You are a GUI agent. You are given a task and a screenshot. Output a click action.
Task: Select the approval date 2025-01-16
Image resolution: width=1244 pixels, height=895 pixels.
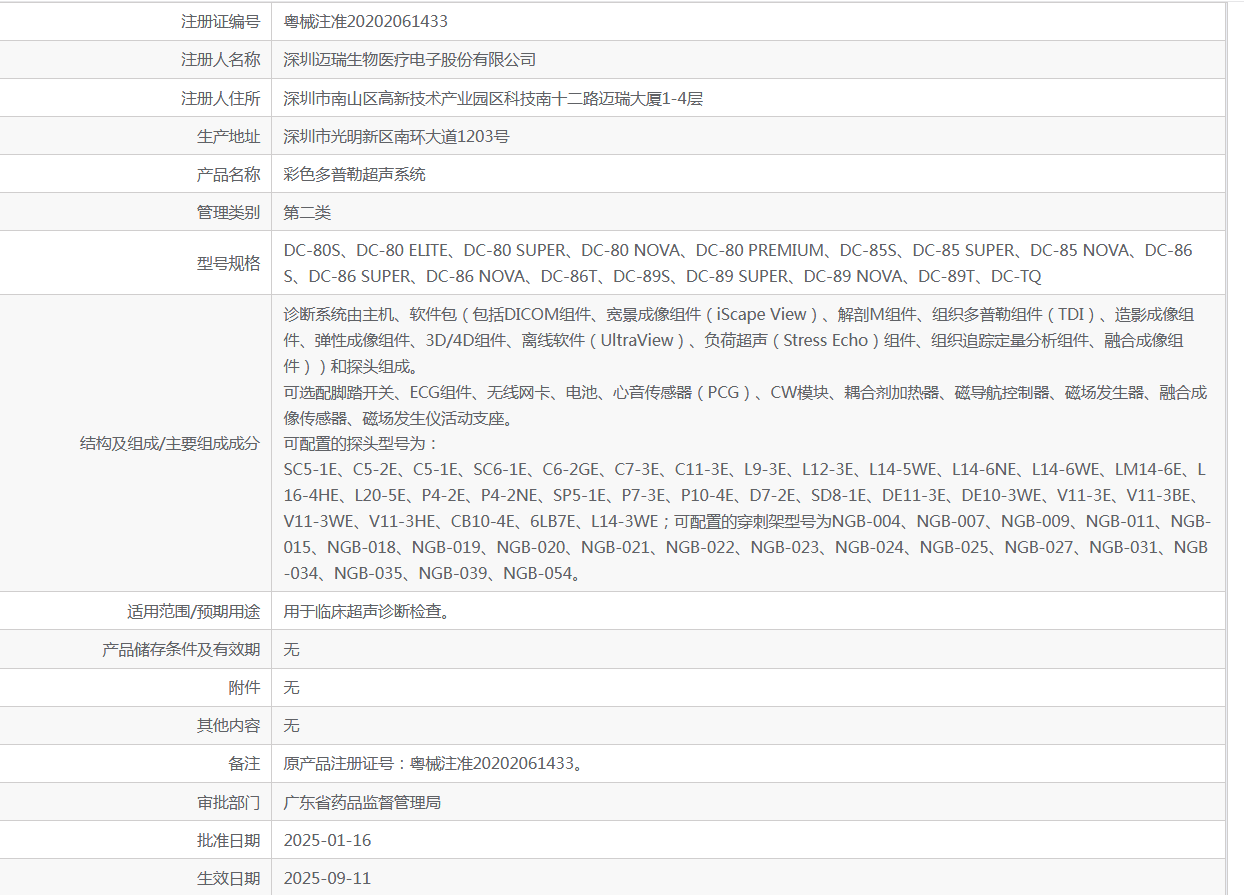click(x=327, y=840)
